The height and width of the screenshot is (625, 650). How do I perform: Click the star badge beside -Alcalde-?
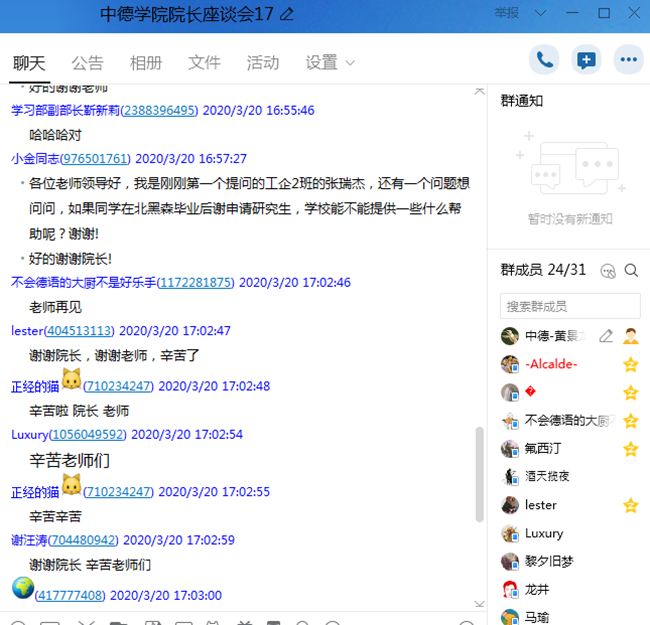pos(630,364)
